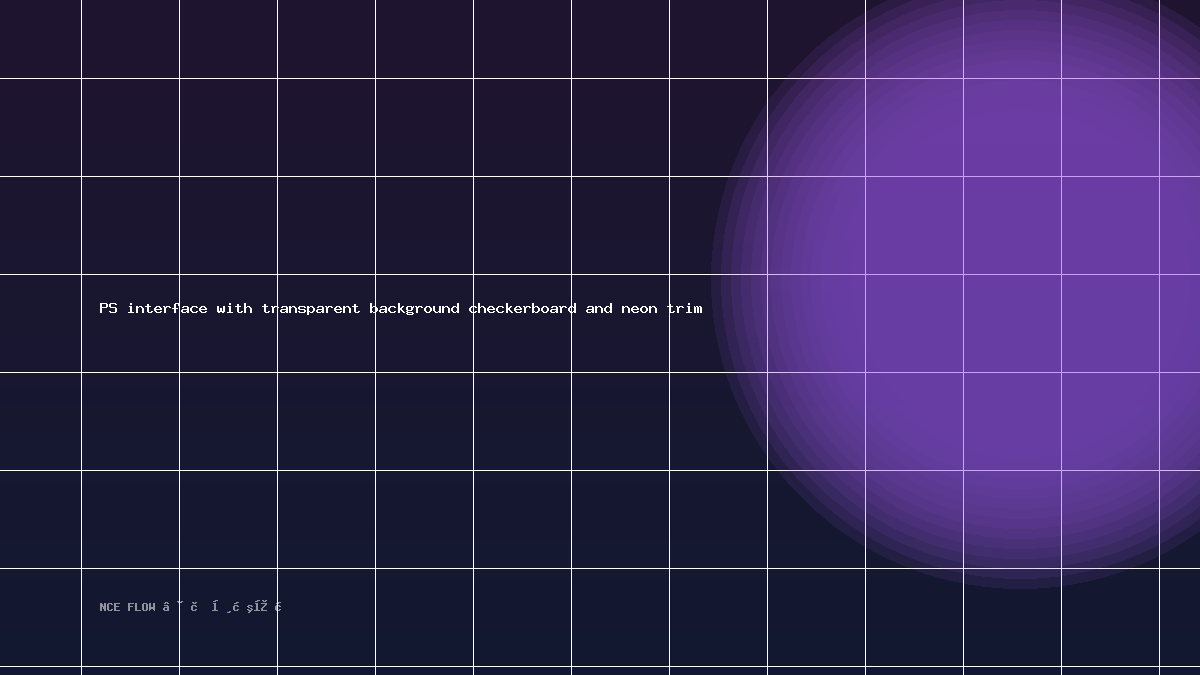Viewport: 1200px width, 675px height.
Task: Click the 'W' in footer 'FLOW'
Action: (x=152, y=607)
